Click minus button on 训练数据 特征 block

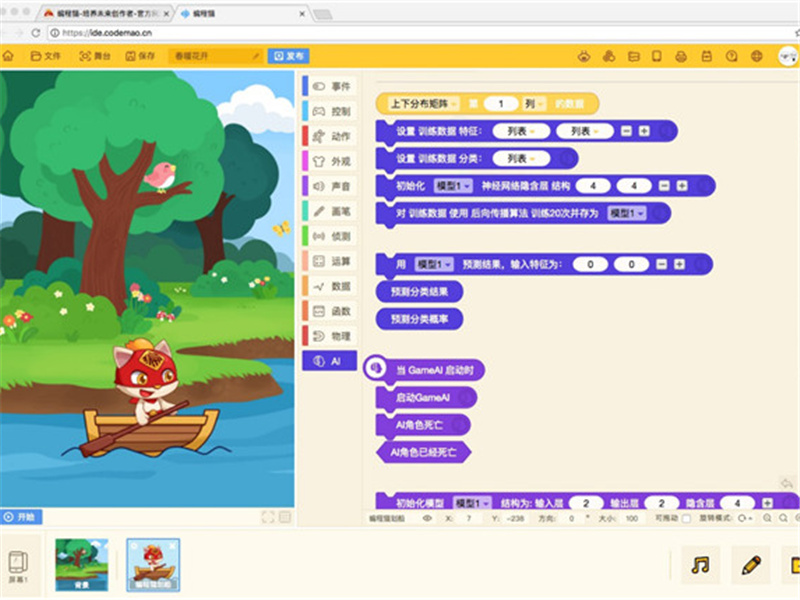click(627, 132)
